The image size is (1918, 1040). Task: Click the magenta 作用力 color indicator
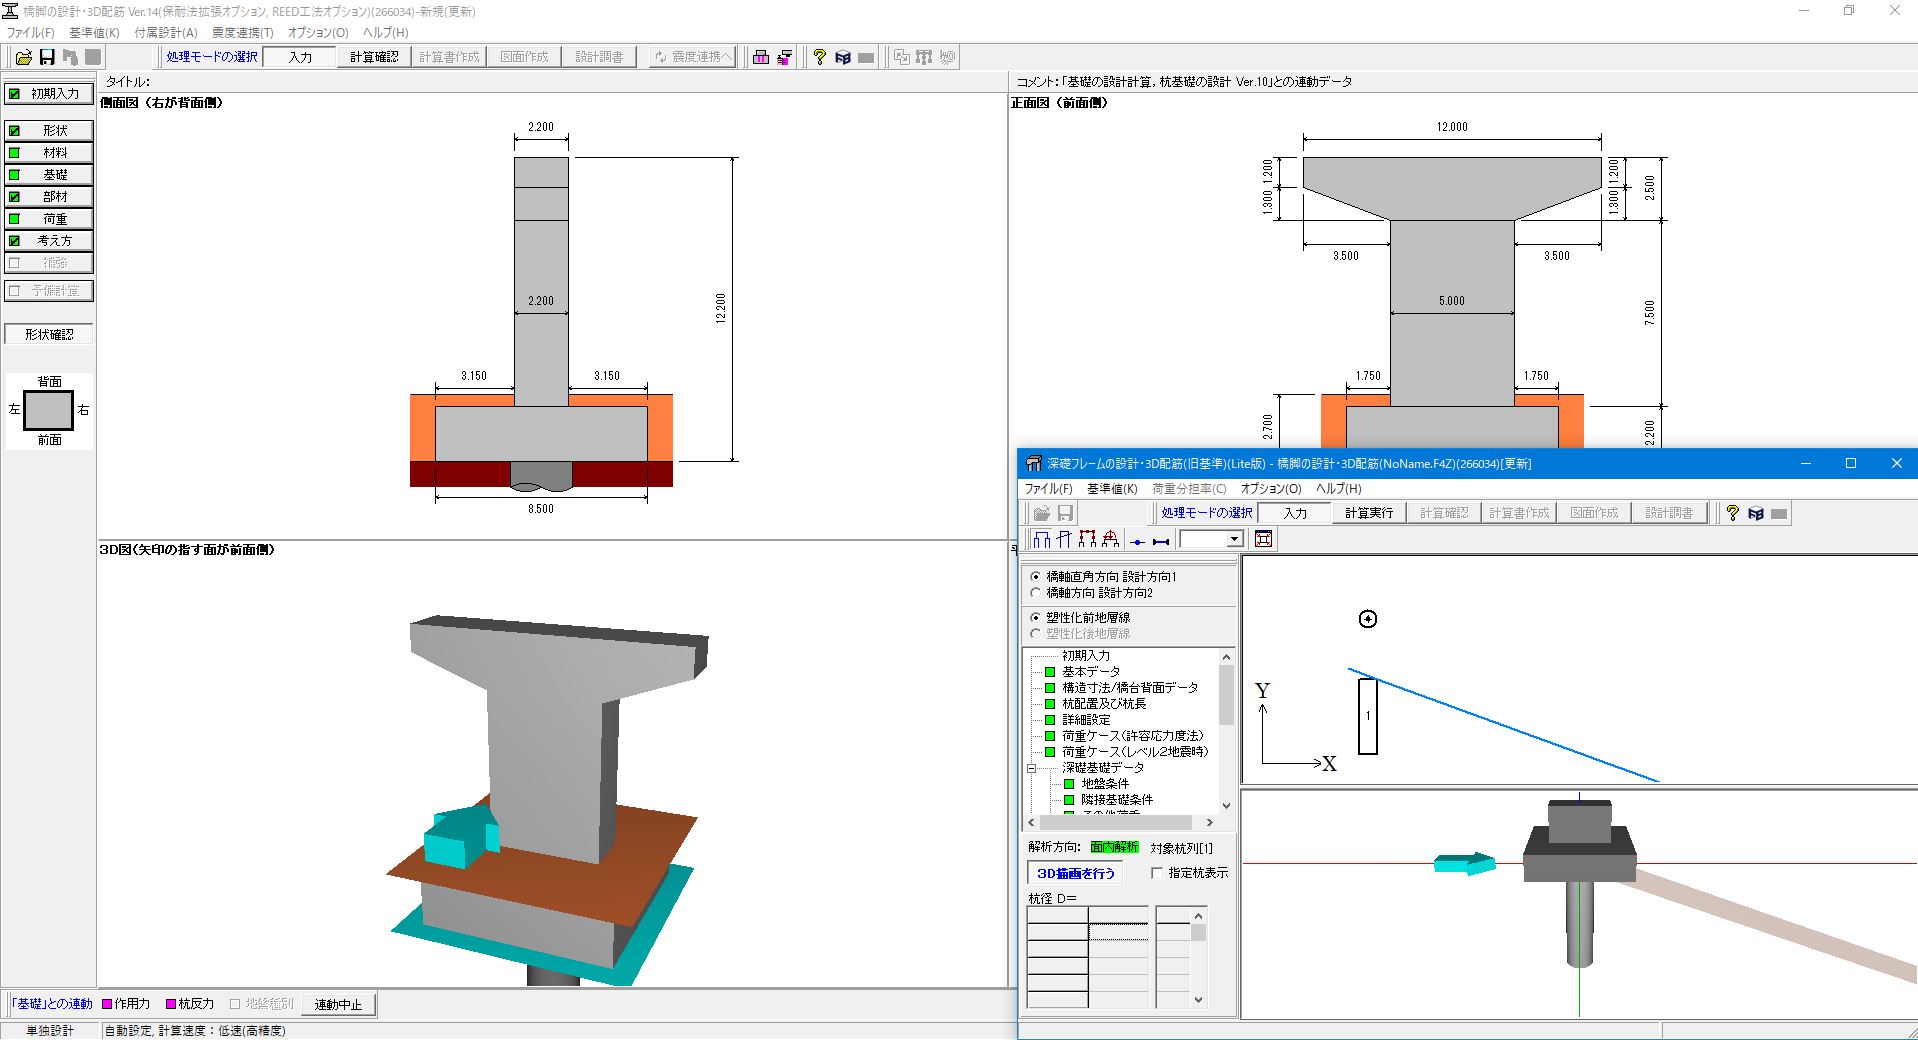point(108,1004)
